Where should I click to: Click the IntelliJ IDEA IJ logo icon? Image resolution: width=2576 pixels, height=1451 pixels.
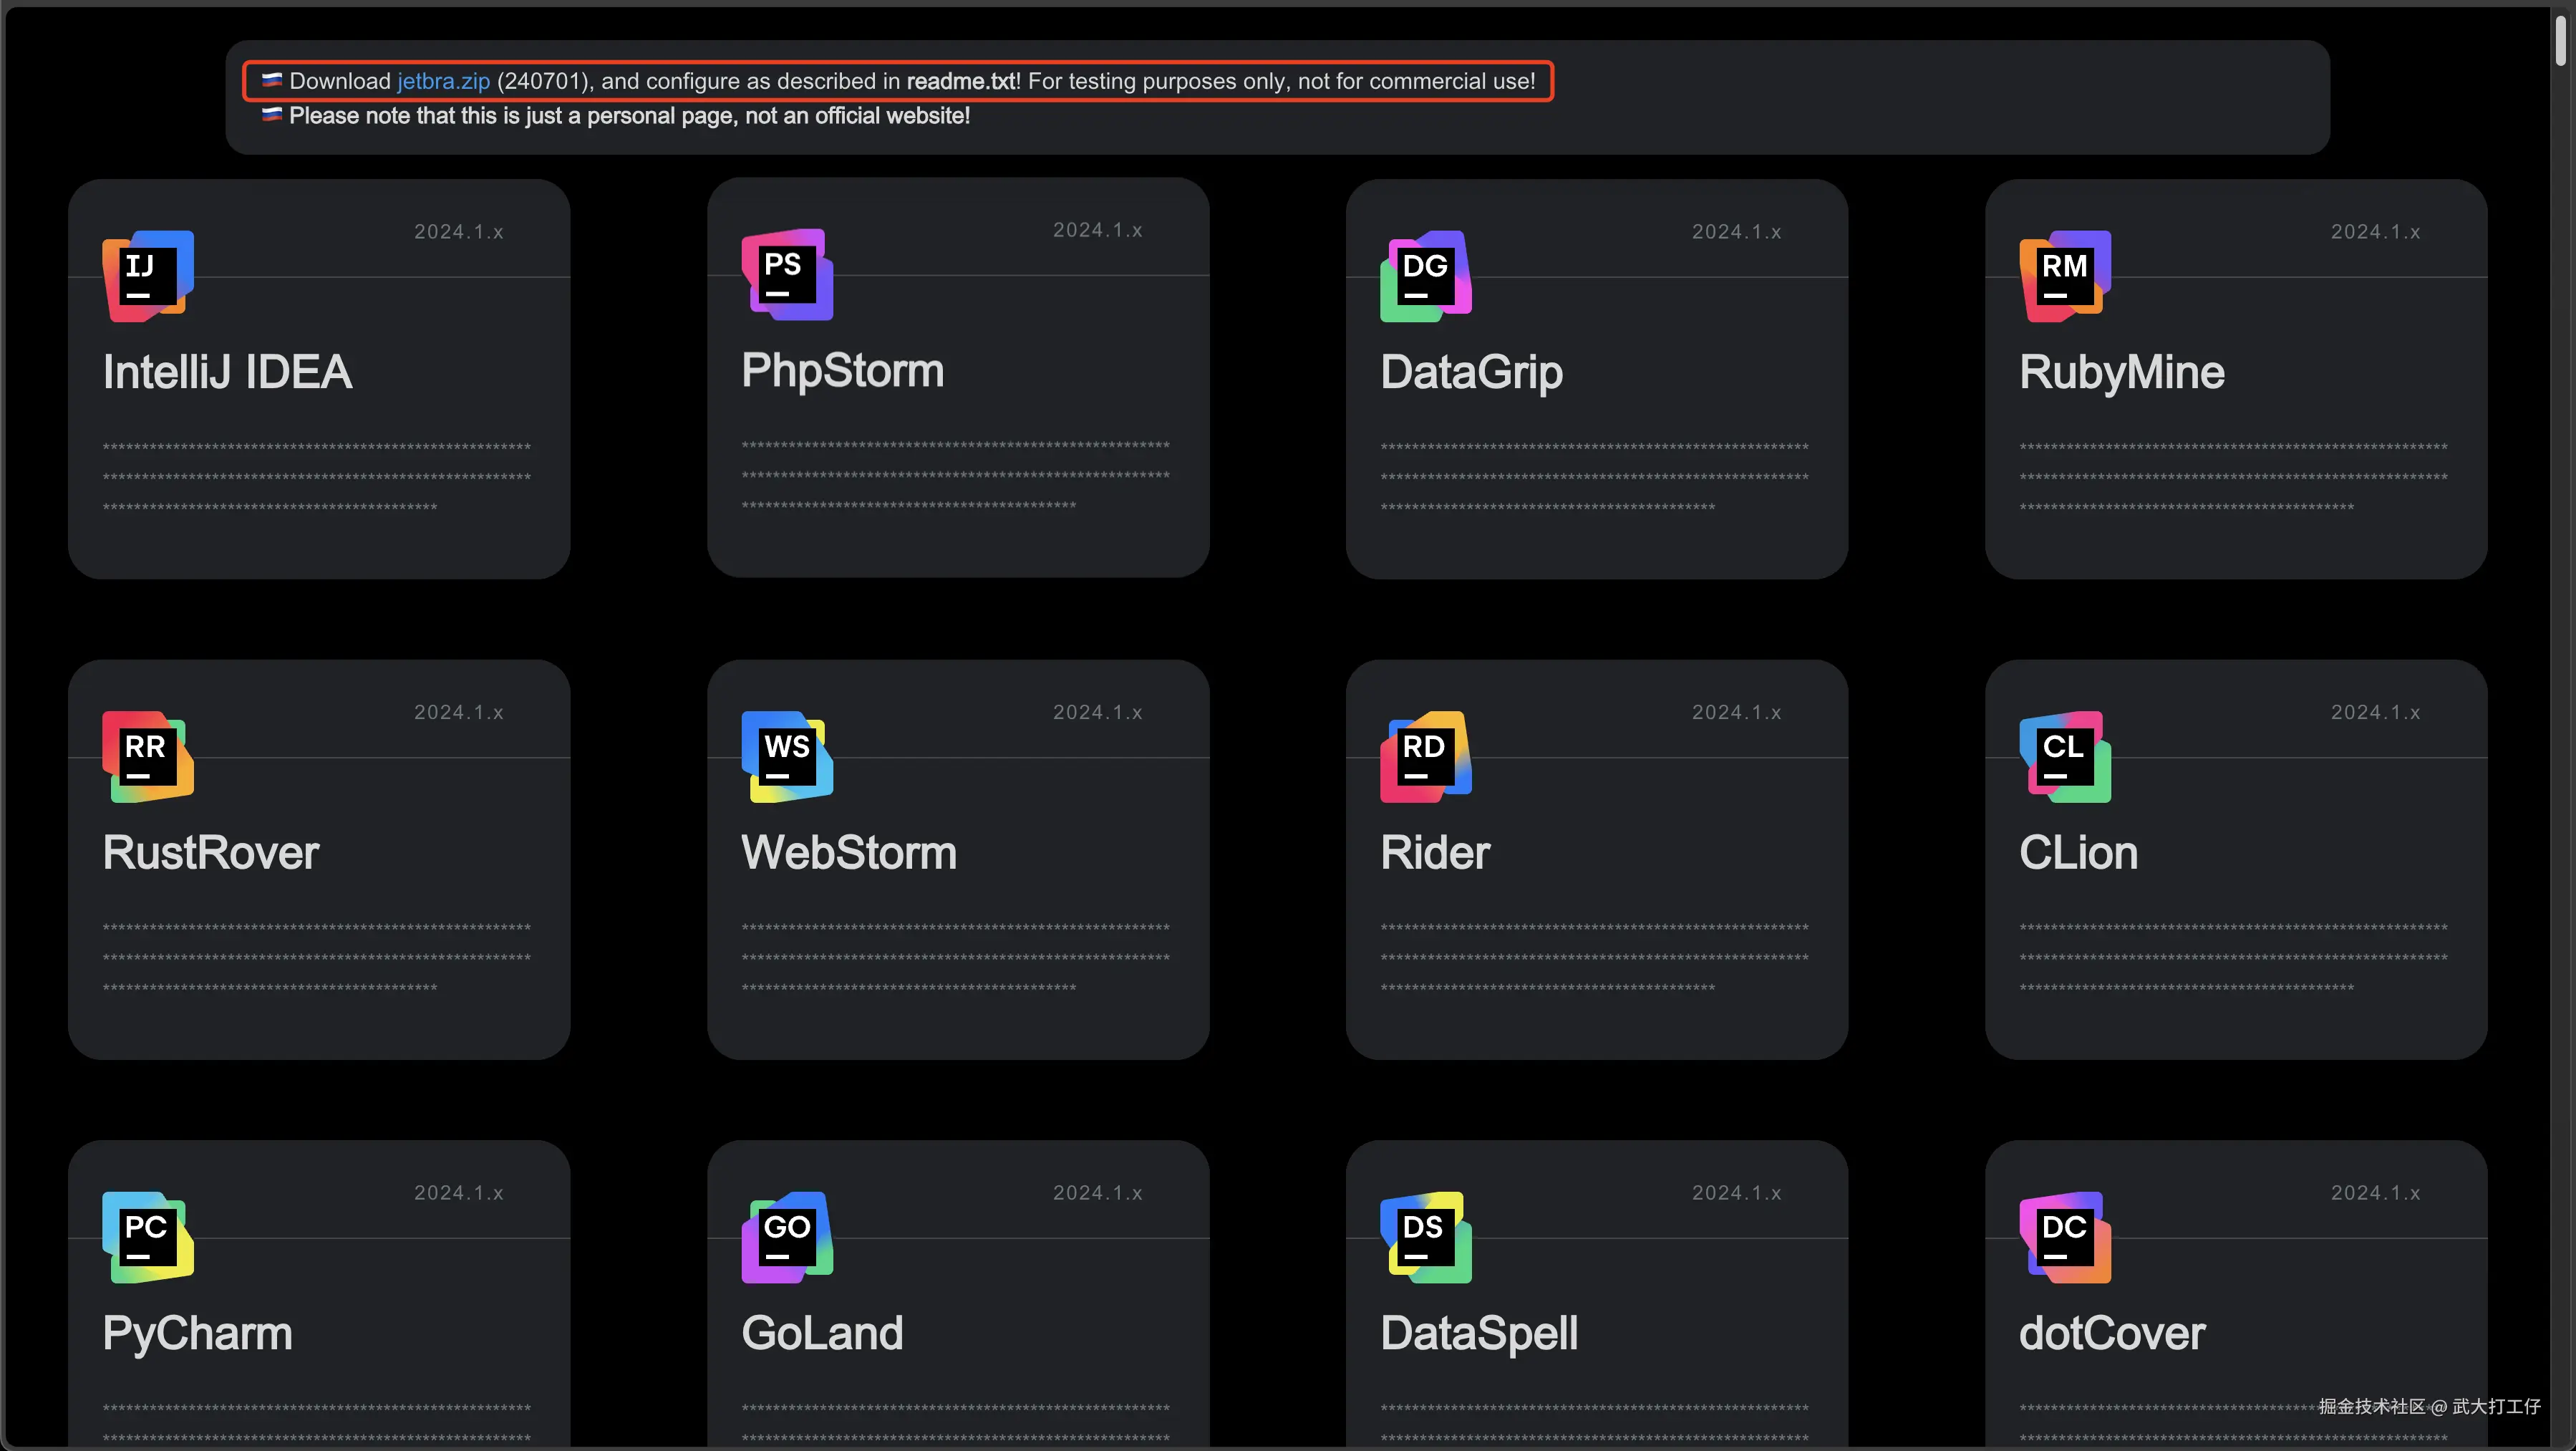tap(148, 276)
